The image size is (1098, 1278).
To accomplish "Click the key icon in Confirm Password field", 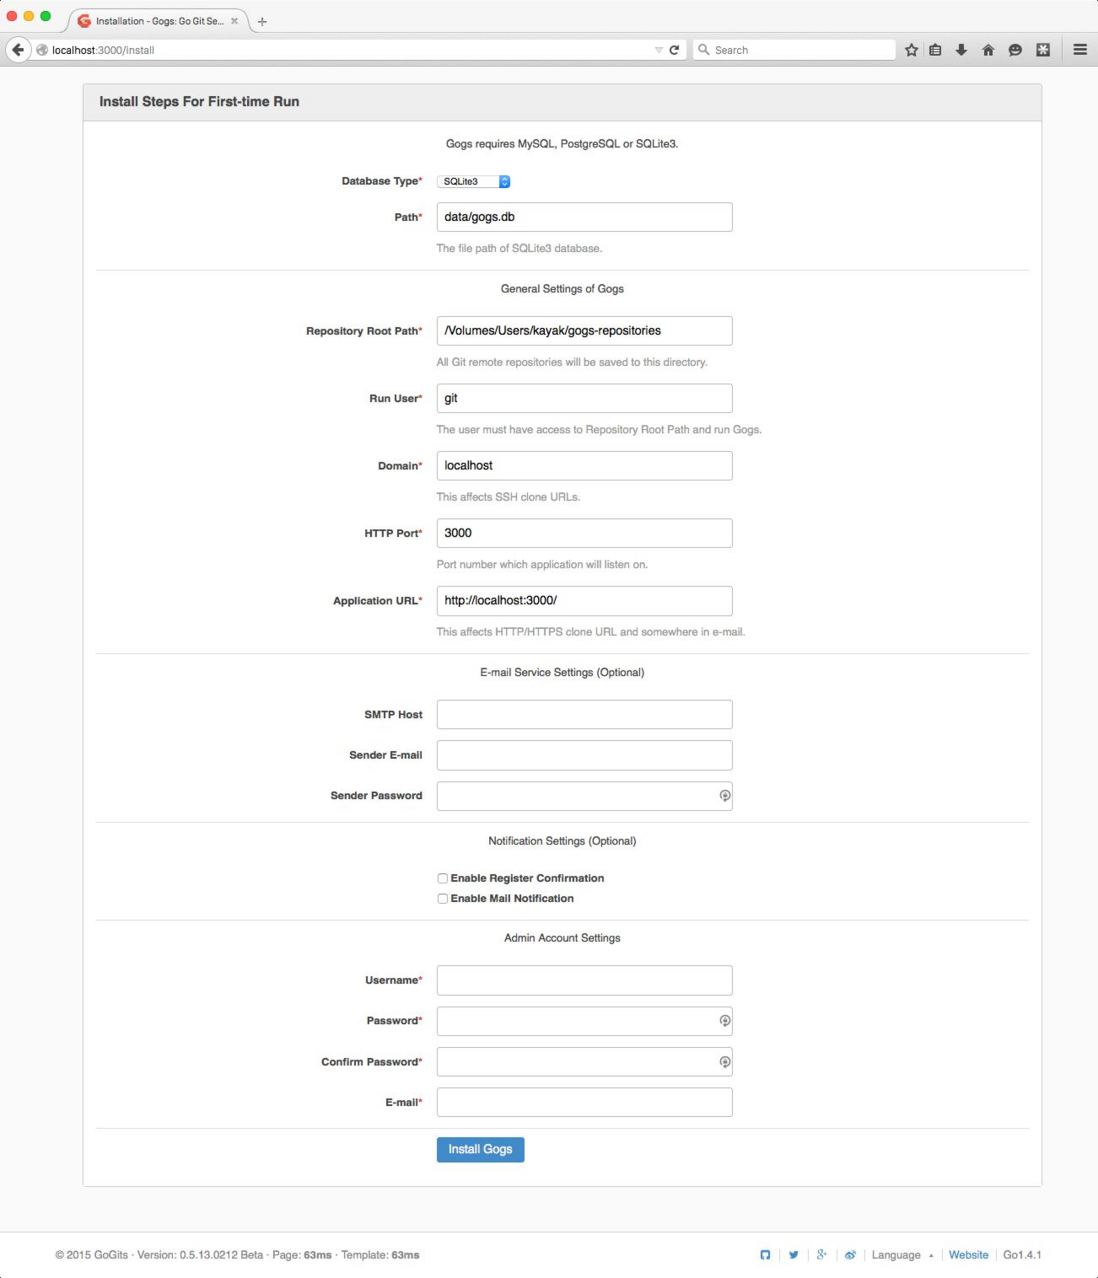I will click(x=725, y=1062).
